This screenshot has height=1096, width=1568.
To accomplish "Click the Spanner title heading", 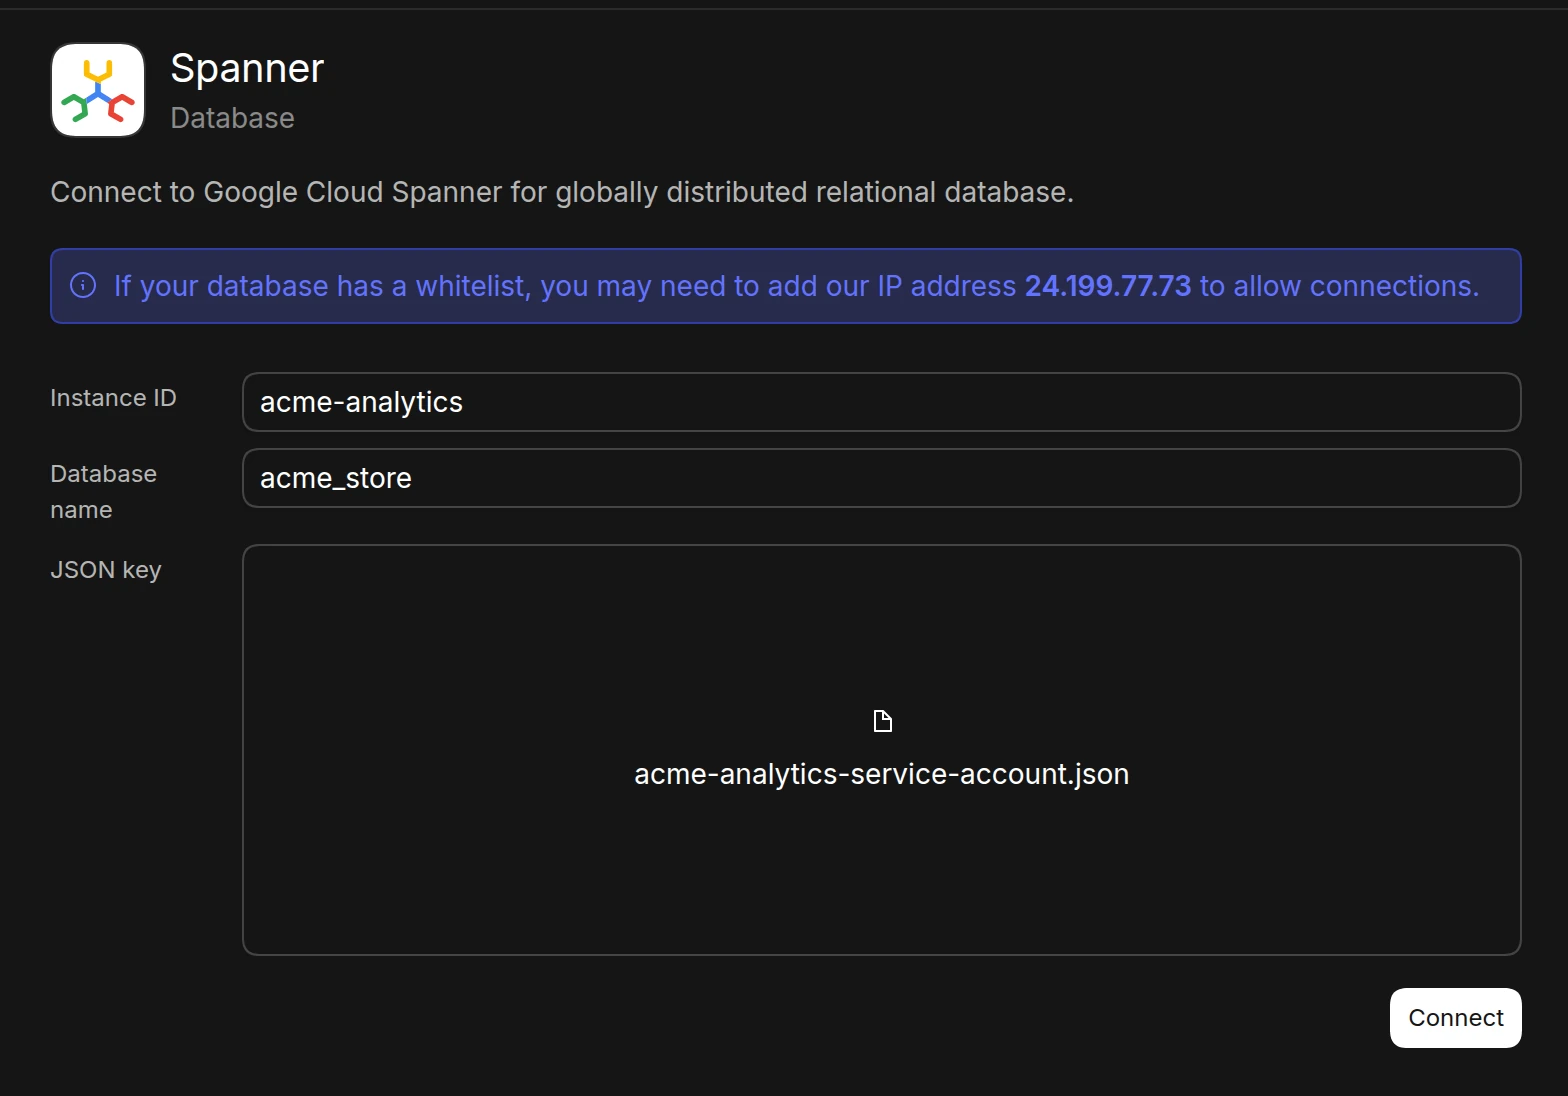I will pos(247,69).
